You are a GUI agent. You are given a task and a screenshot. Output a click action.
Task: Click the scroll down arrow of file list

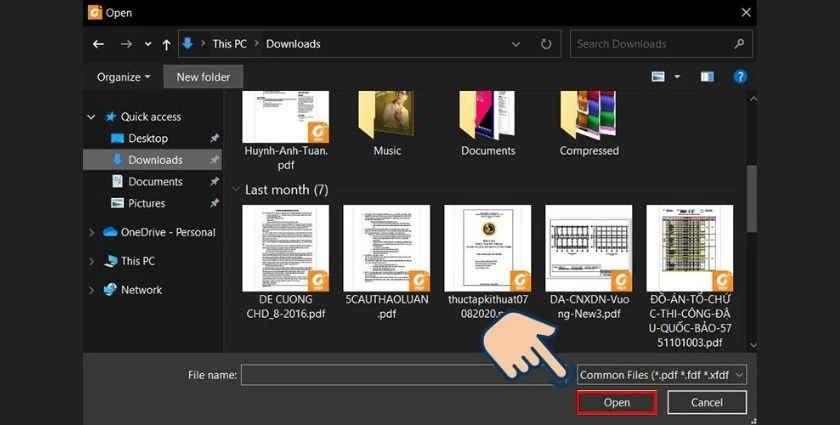click(753, 345)
